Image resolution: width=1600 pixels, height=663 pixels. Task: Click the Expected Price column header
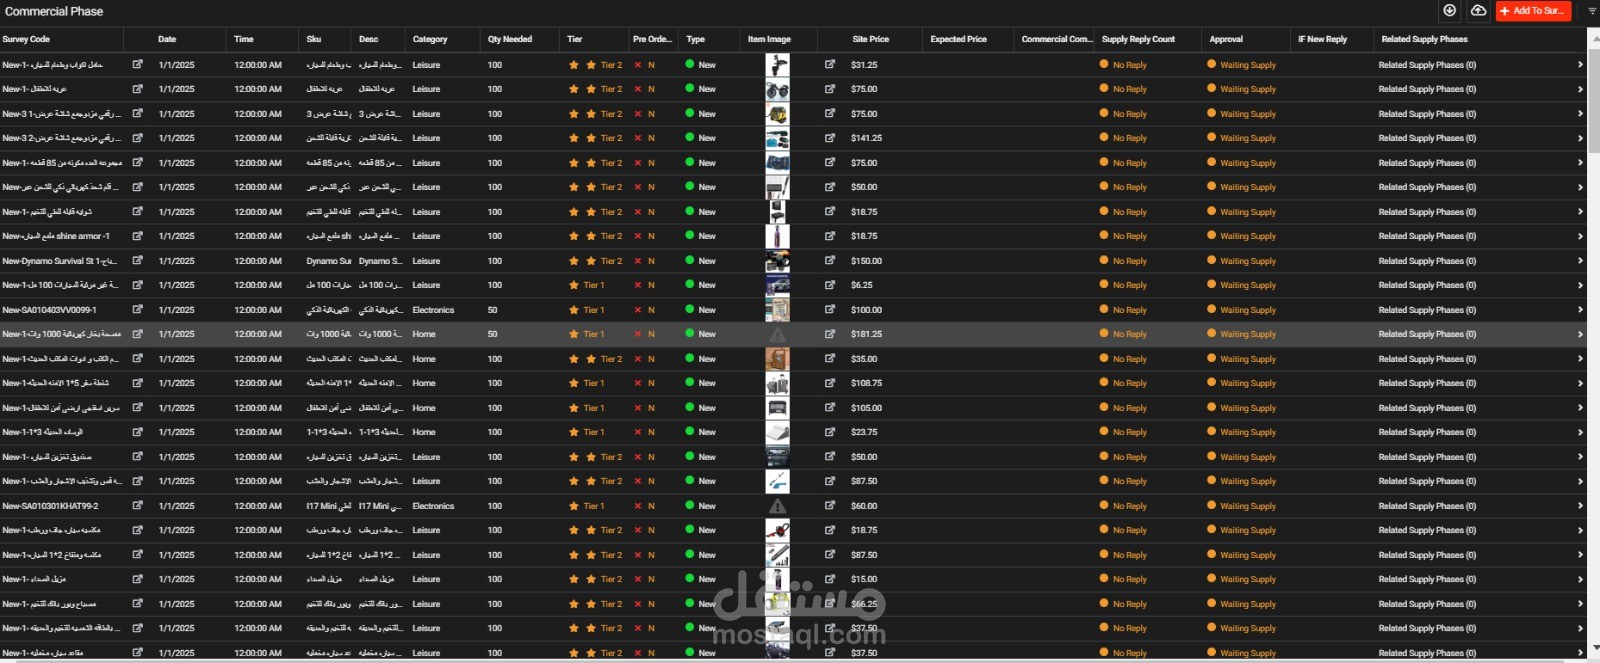coord(958,39)
